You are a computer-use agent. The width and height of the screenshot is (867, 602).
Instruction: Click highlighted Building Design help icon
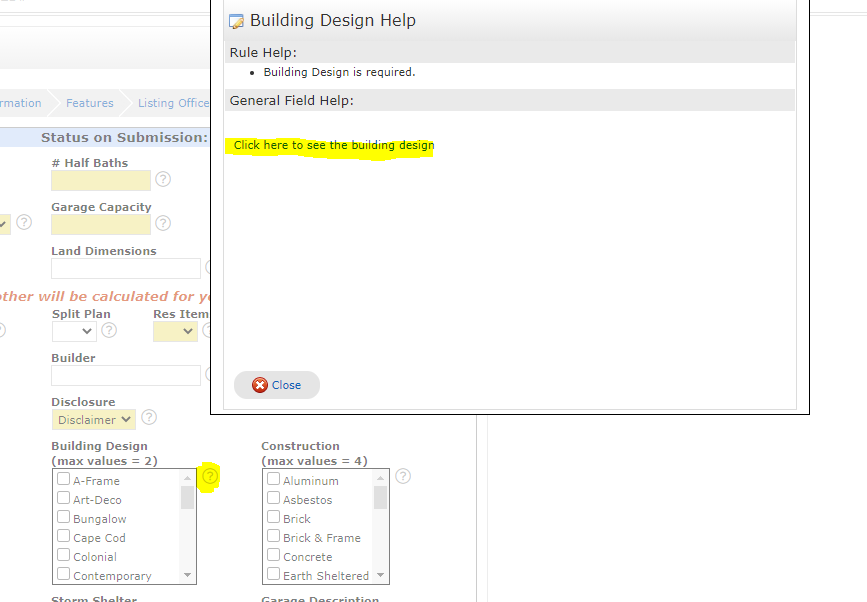click(209, 477)
